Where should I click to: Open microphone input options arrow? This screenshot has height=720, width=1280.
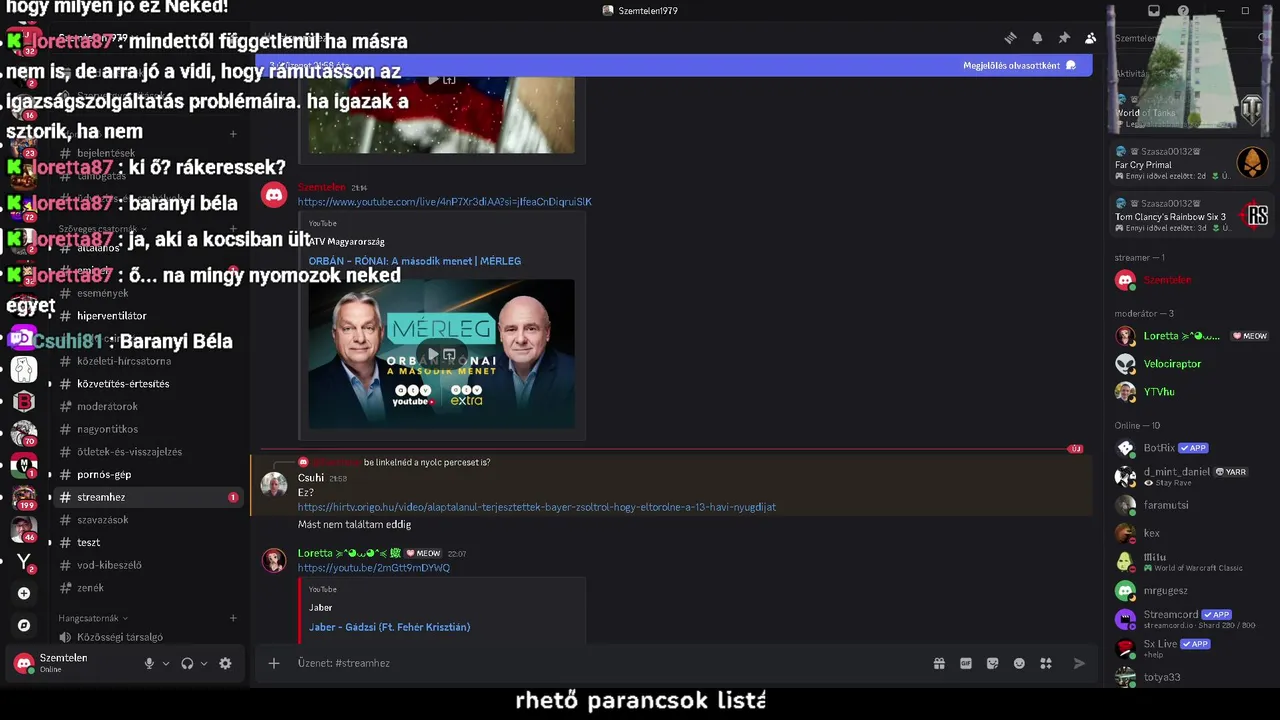[166, 663]
